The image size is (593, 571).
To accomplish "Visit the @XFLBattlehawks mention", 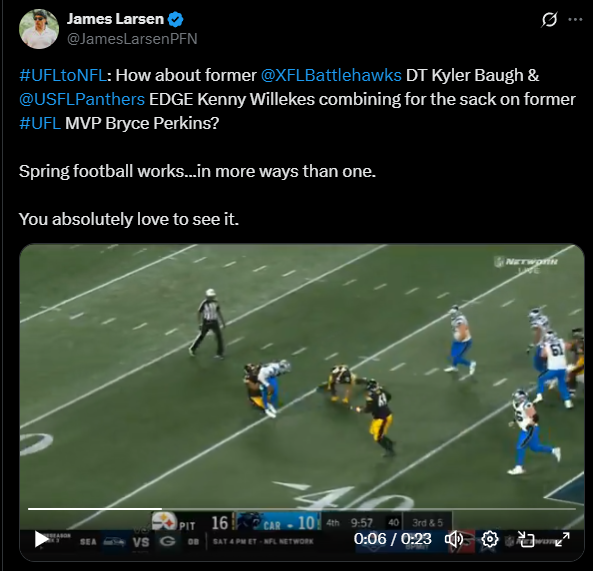I will click(x=331, y=75).
